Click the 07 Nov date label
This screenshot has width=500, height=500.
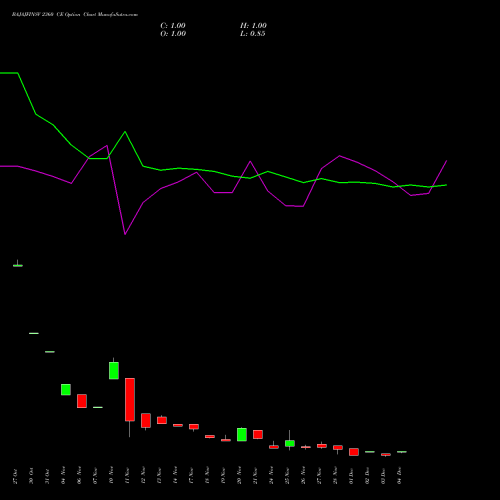pyautogui.click(x=95, y=476)
